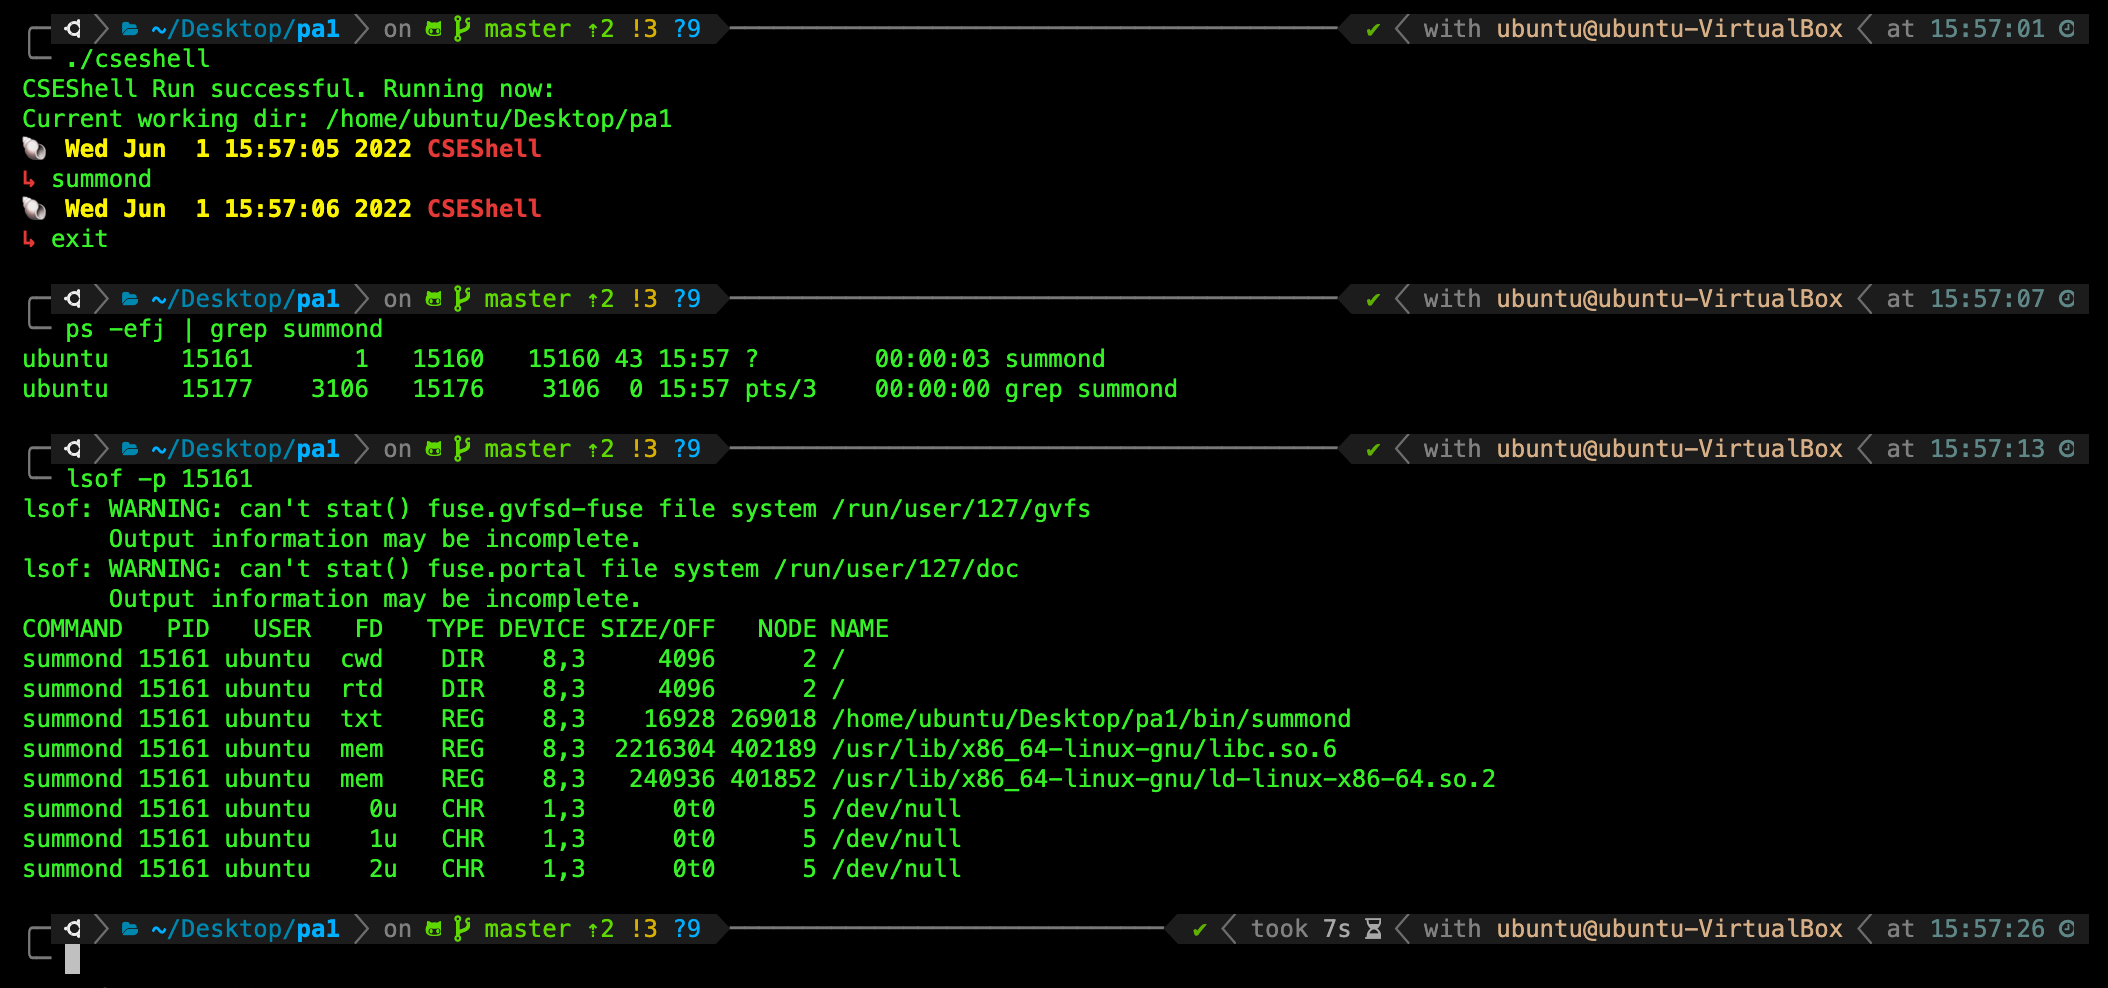Click the NAME column header in lsof output

(x=858, y=629)
